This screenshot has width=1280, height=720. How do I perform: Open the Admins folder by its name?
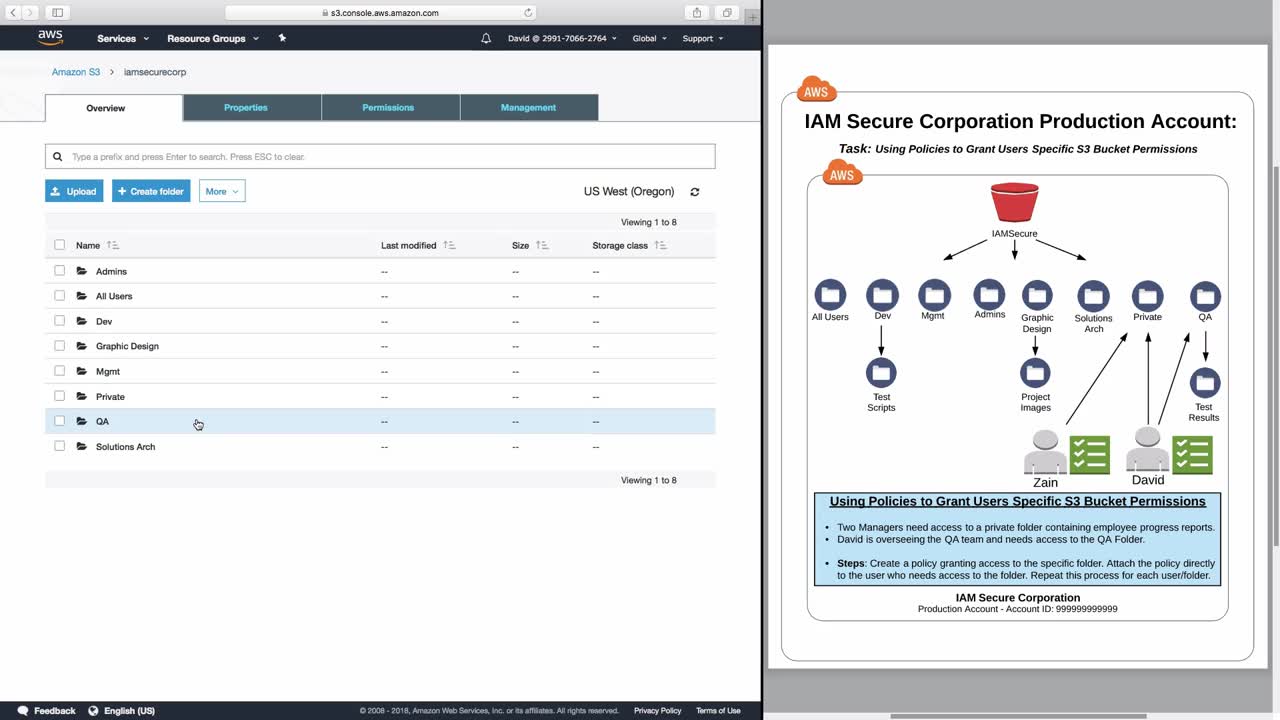tap(111, 272)
